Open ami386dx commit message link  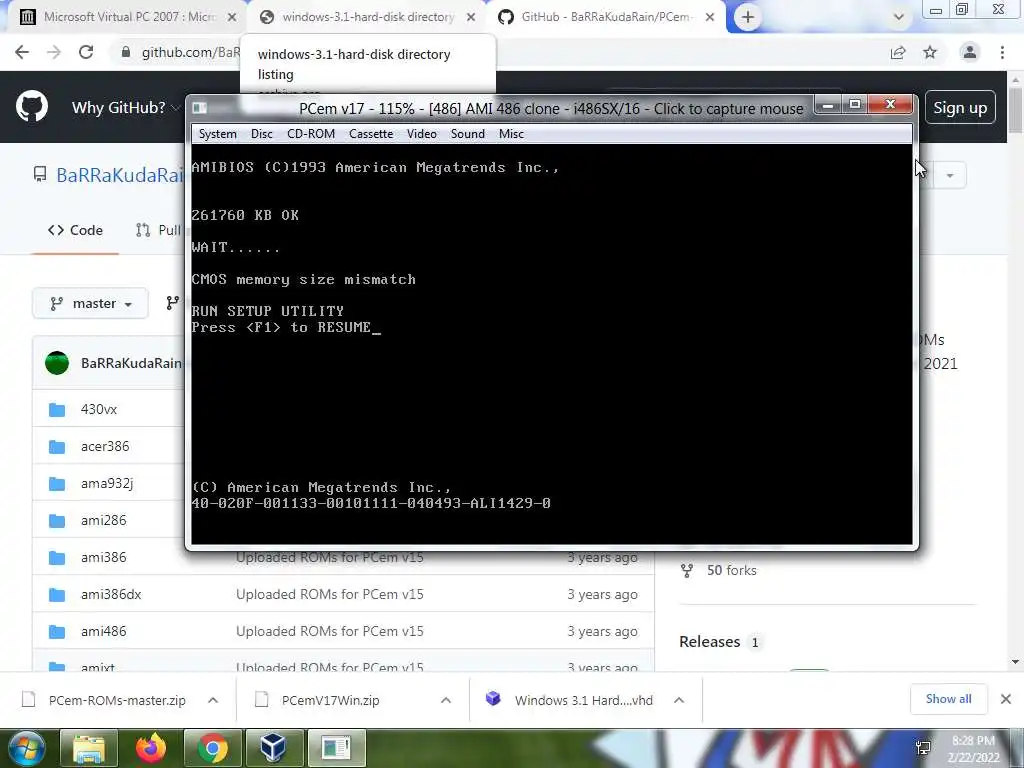click(330, 594)
